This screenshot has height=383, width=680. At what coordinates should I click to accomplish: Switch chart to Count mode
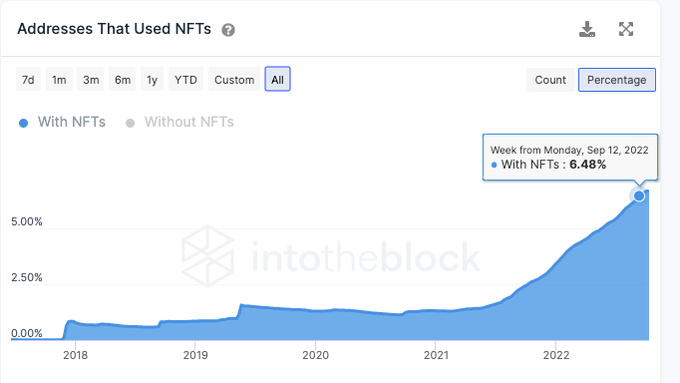[x=550, y=80]
